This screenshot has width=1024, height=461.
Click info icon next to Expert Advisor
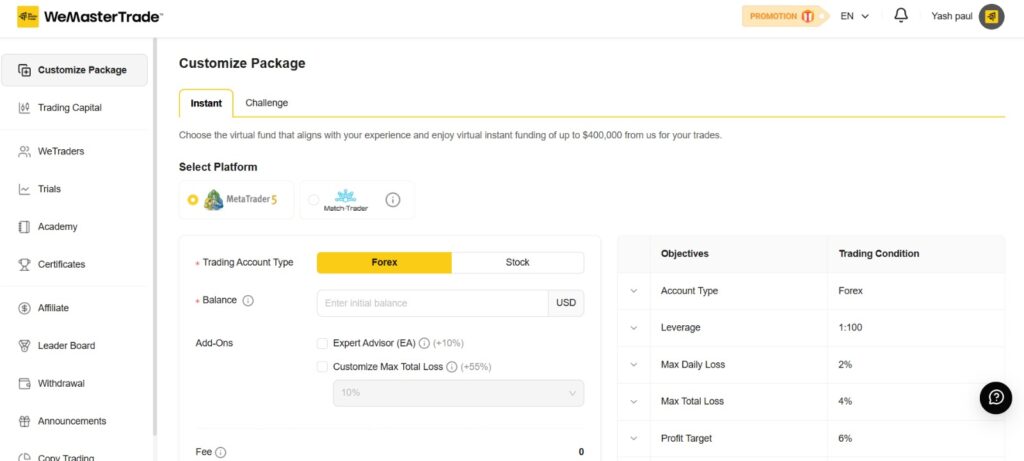(x=424, y=343)
